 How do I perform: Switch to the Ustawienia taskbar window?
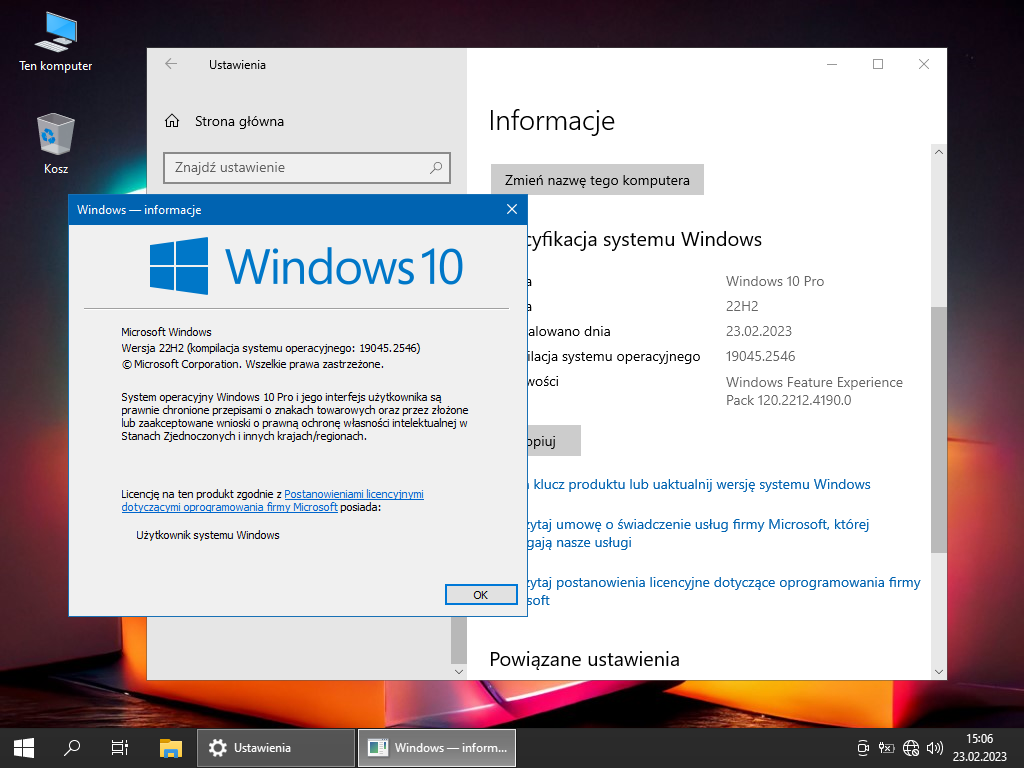click(276, 747)
